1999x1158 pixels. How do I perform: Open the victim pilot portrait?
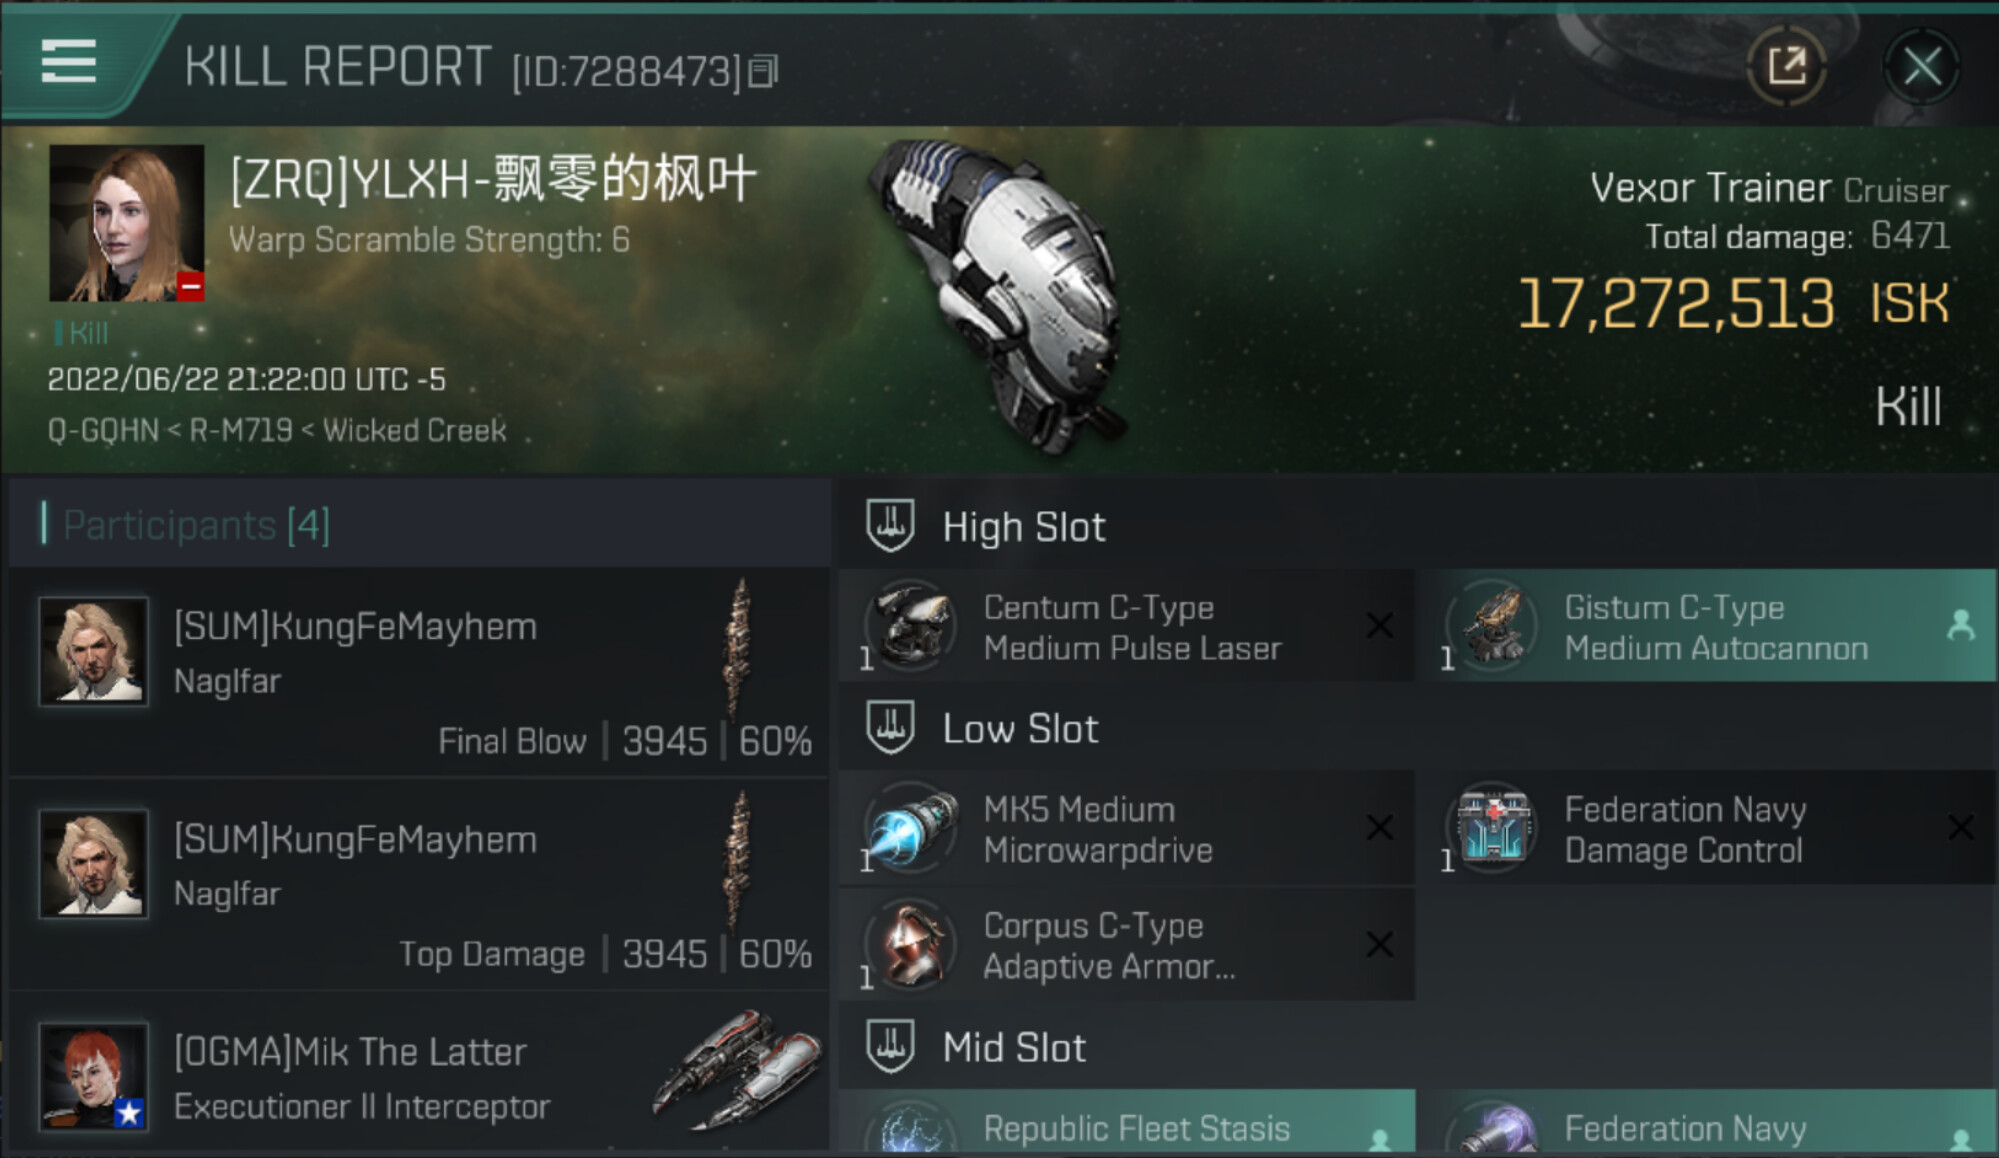click(127, 223)
